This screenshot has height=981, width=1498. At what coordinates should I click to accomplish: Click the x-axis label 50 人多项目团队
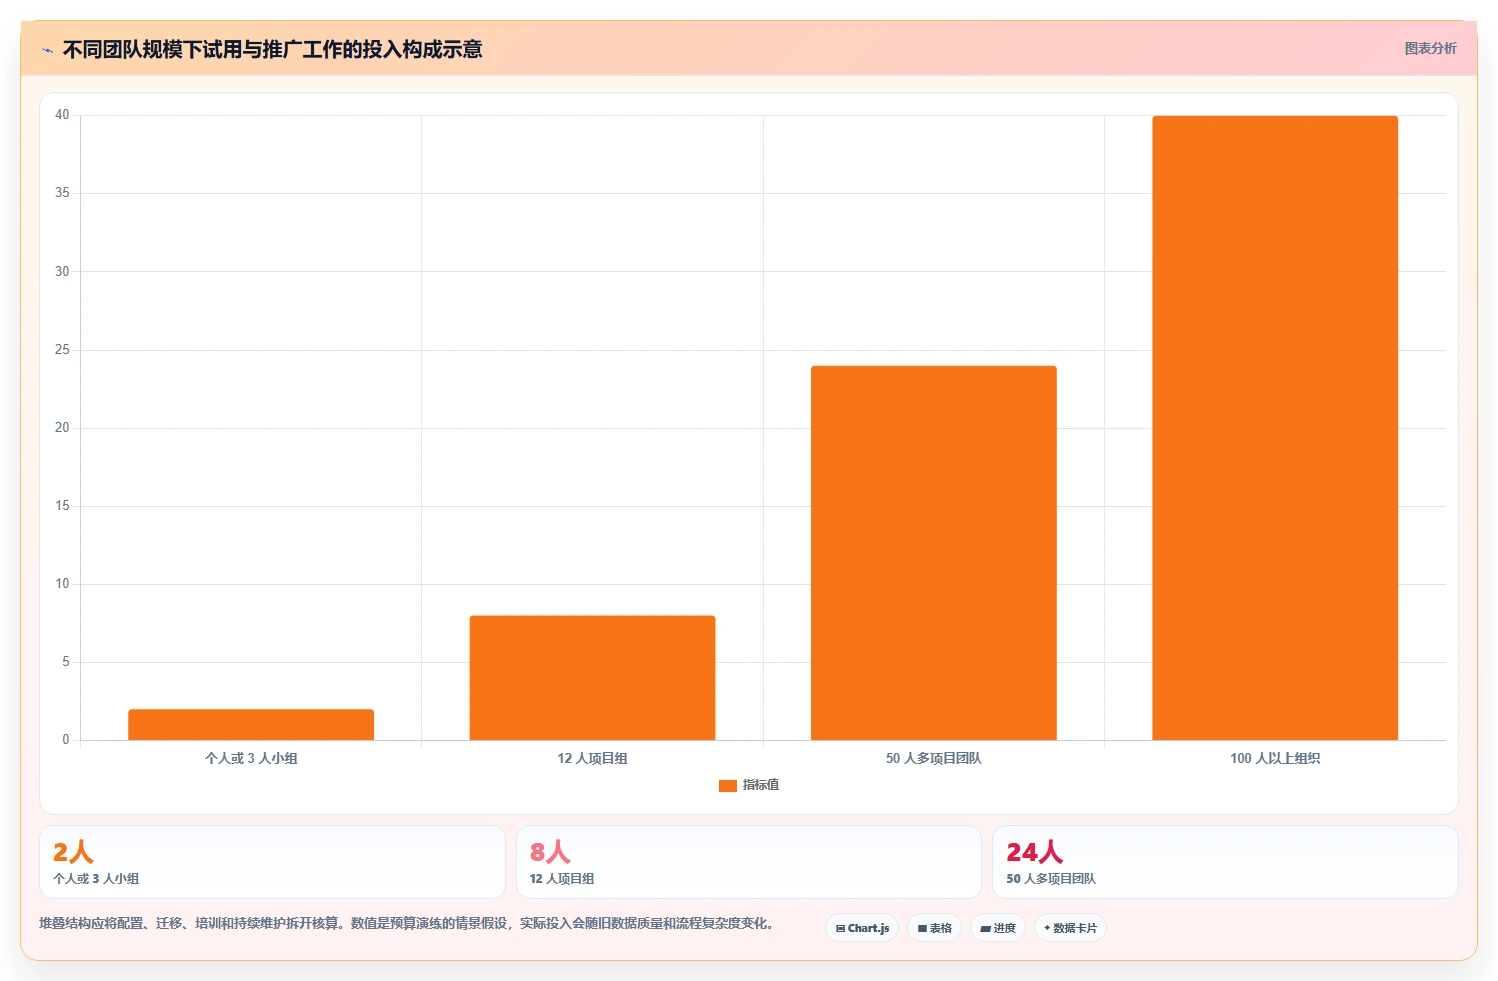pyautogui.click(x=934, y=758)
